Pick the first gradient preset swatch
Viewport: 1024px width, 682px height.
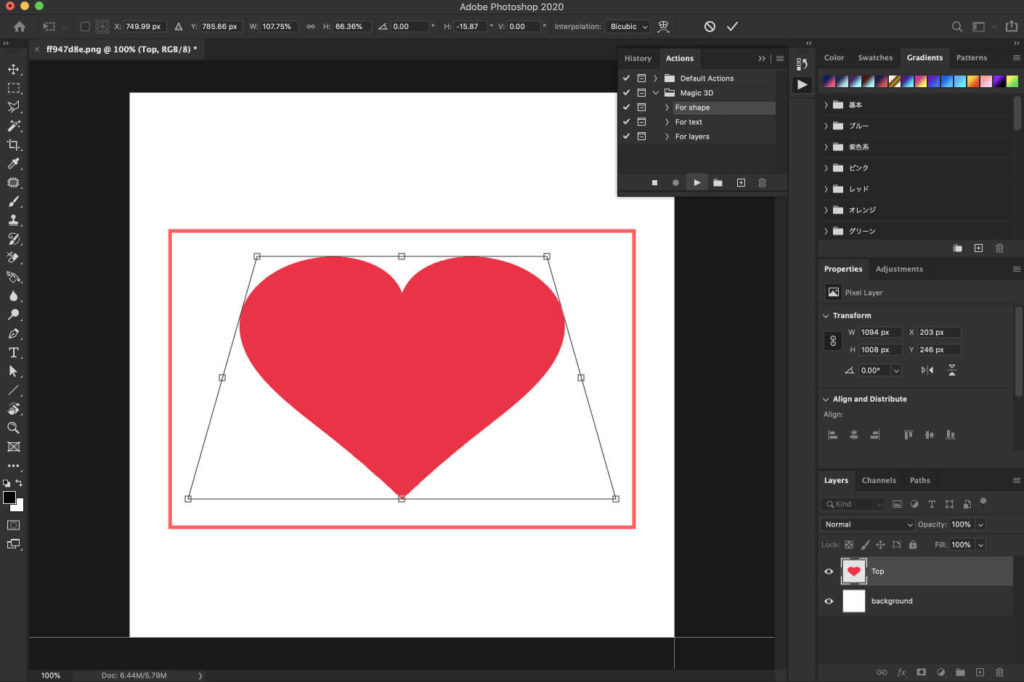pos(829,81)
